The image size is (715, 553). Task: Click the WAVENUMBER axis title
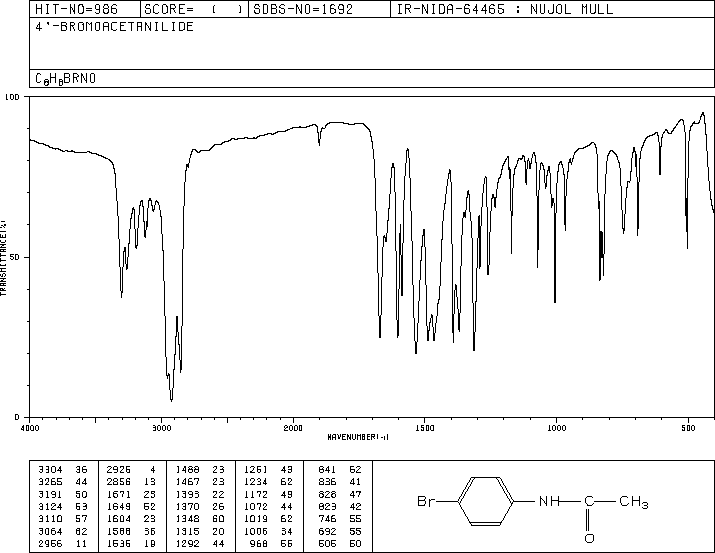tap(358, 437)
